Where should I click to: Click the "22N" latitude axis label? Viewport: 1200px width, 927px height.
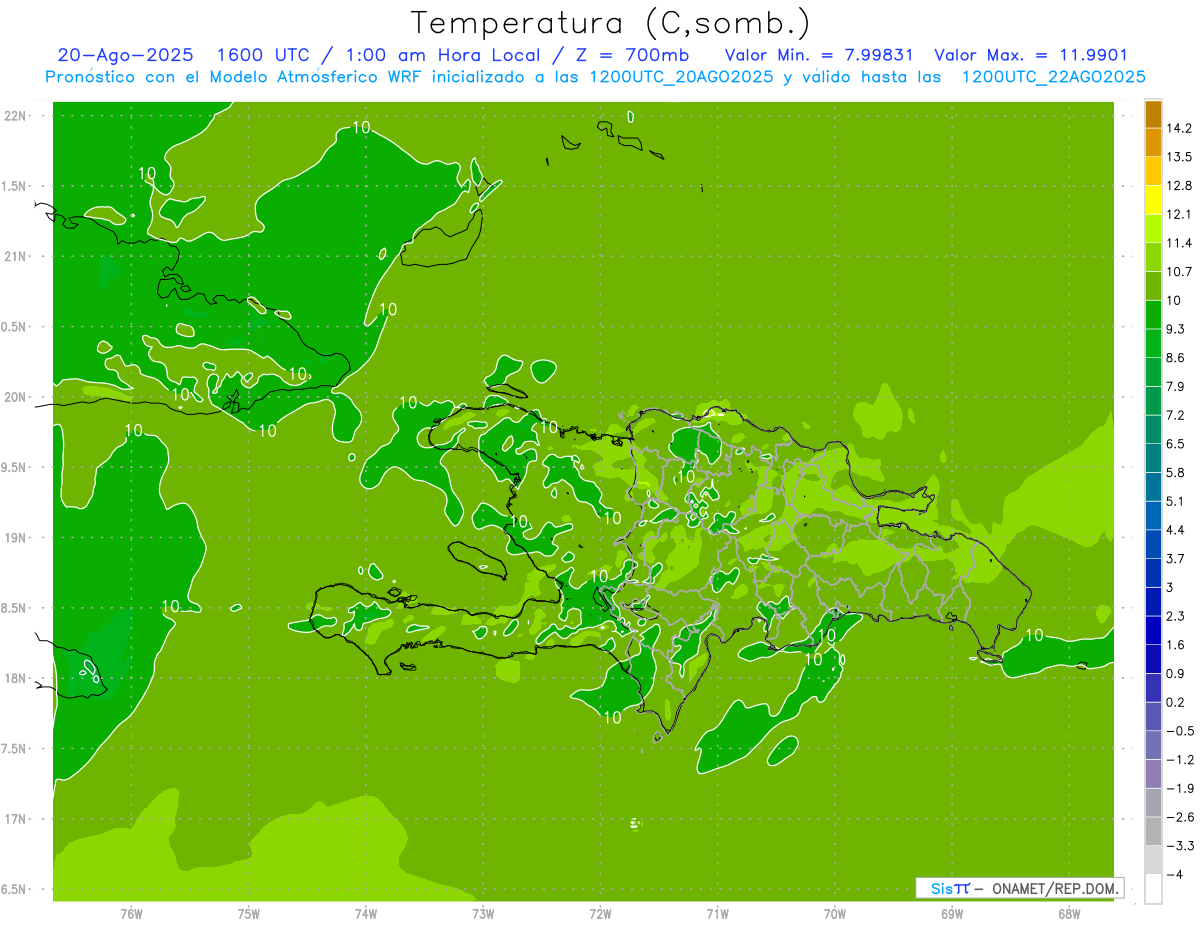pos(17,115)
